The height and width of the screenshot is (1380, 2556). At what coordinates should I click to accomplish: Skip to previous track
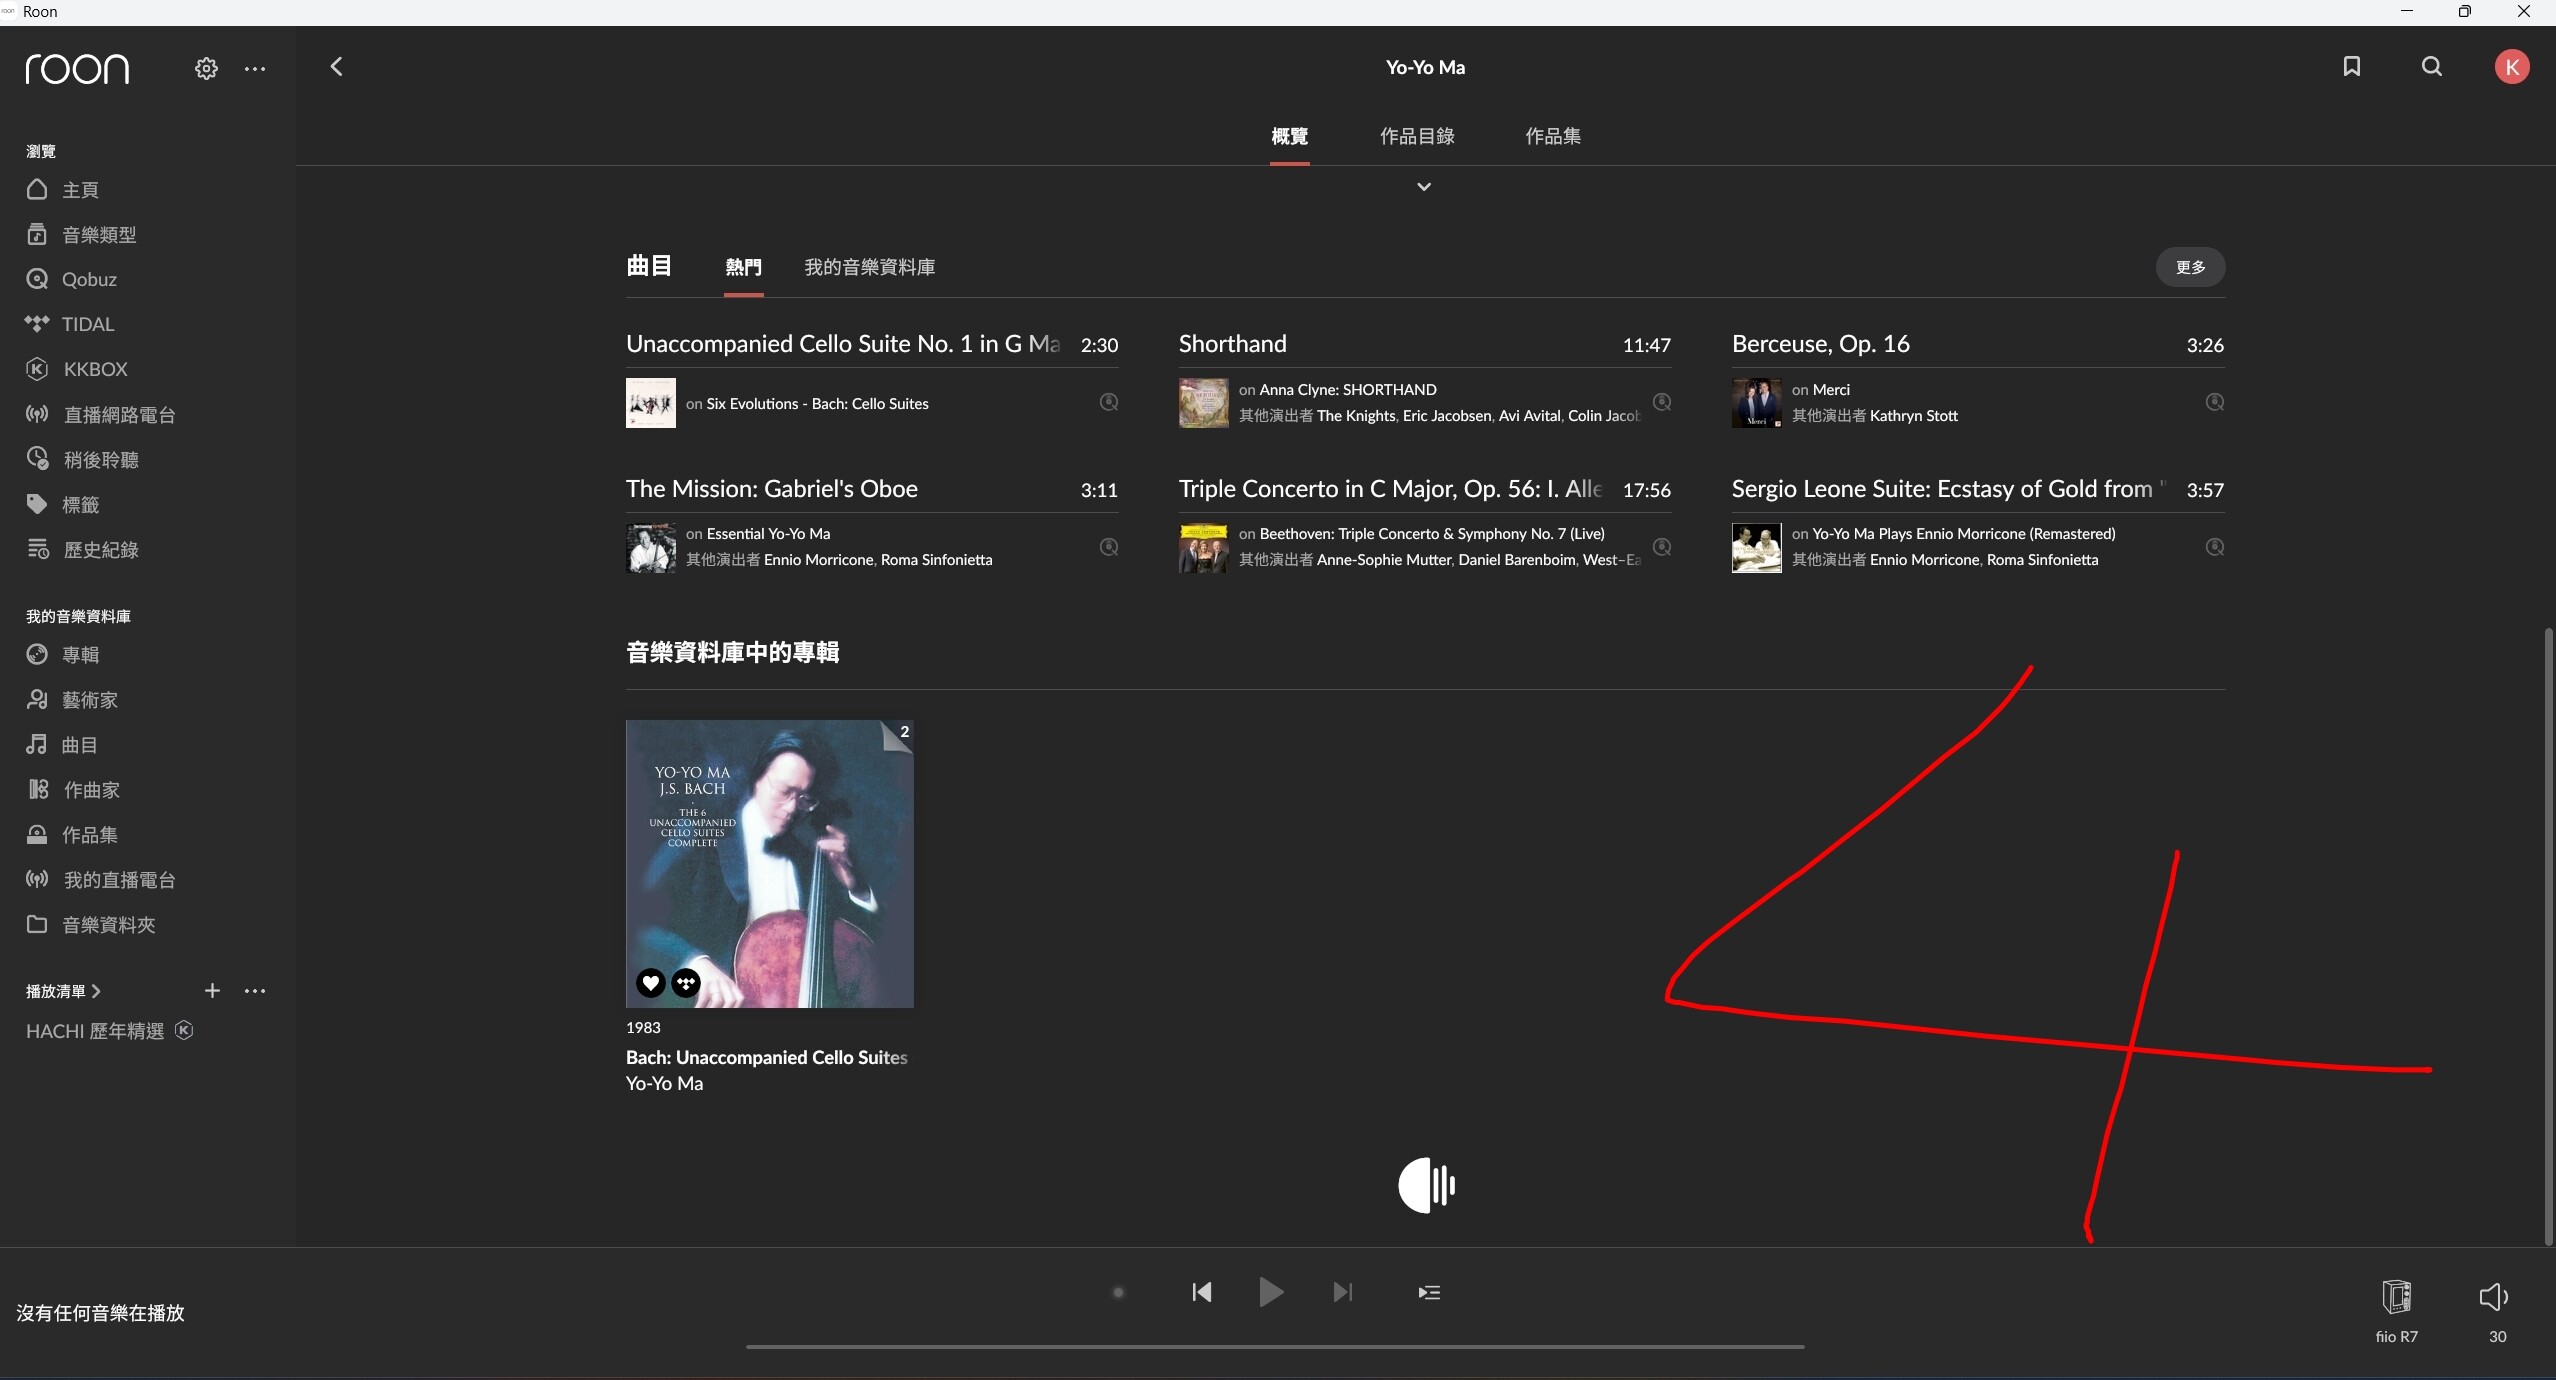(x=1202, y=1292)
